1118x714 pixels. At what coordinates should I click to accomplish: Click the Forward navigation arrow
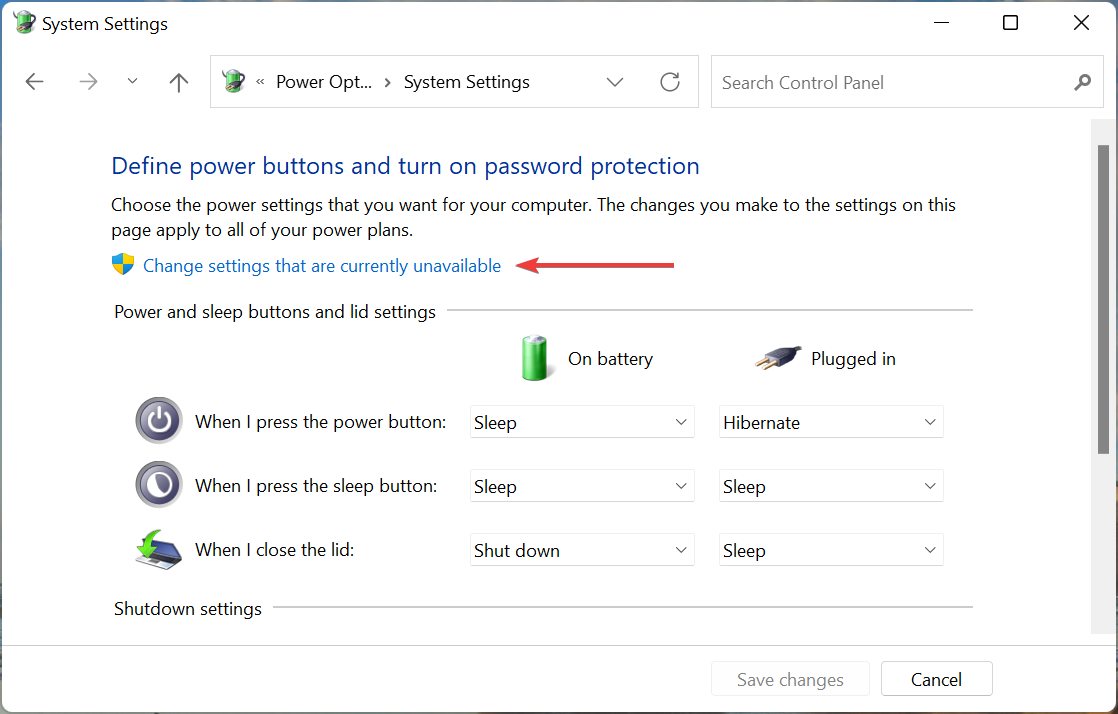pos(88,81)
